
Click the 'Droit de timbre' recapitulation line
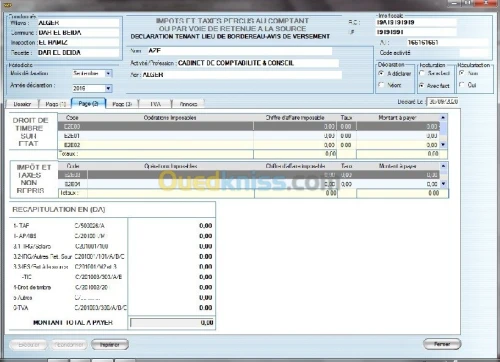point(113,287)
